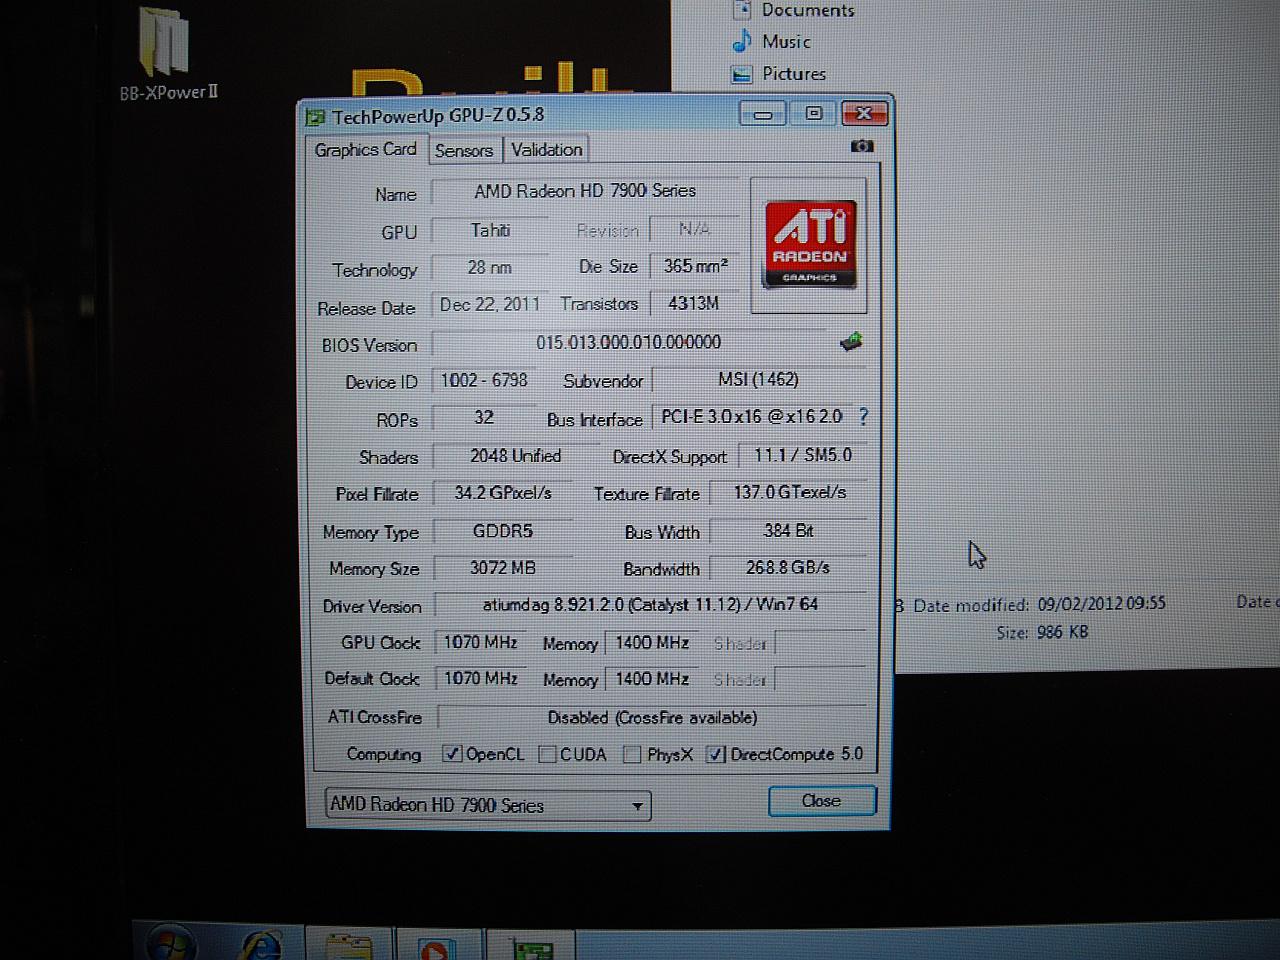The width and height of the screenshot is (1280, 960).
Task: Click the Pixel Fillrate 34.2 GPixel/s
Action: pyautogui.click(x=503, y=493)
